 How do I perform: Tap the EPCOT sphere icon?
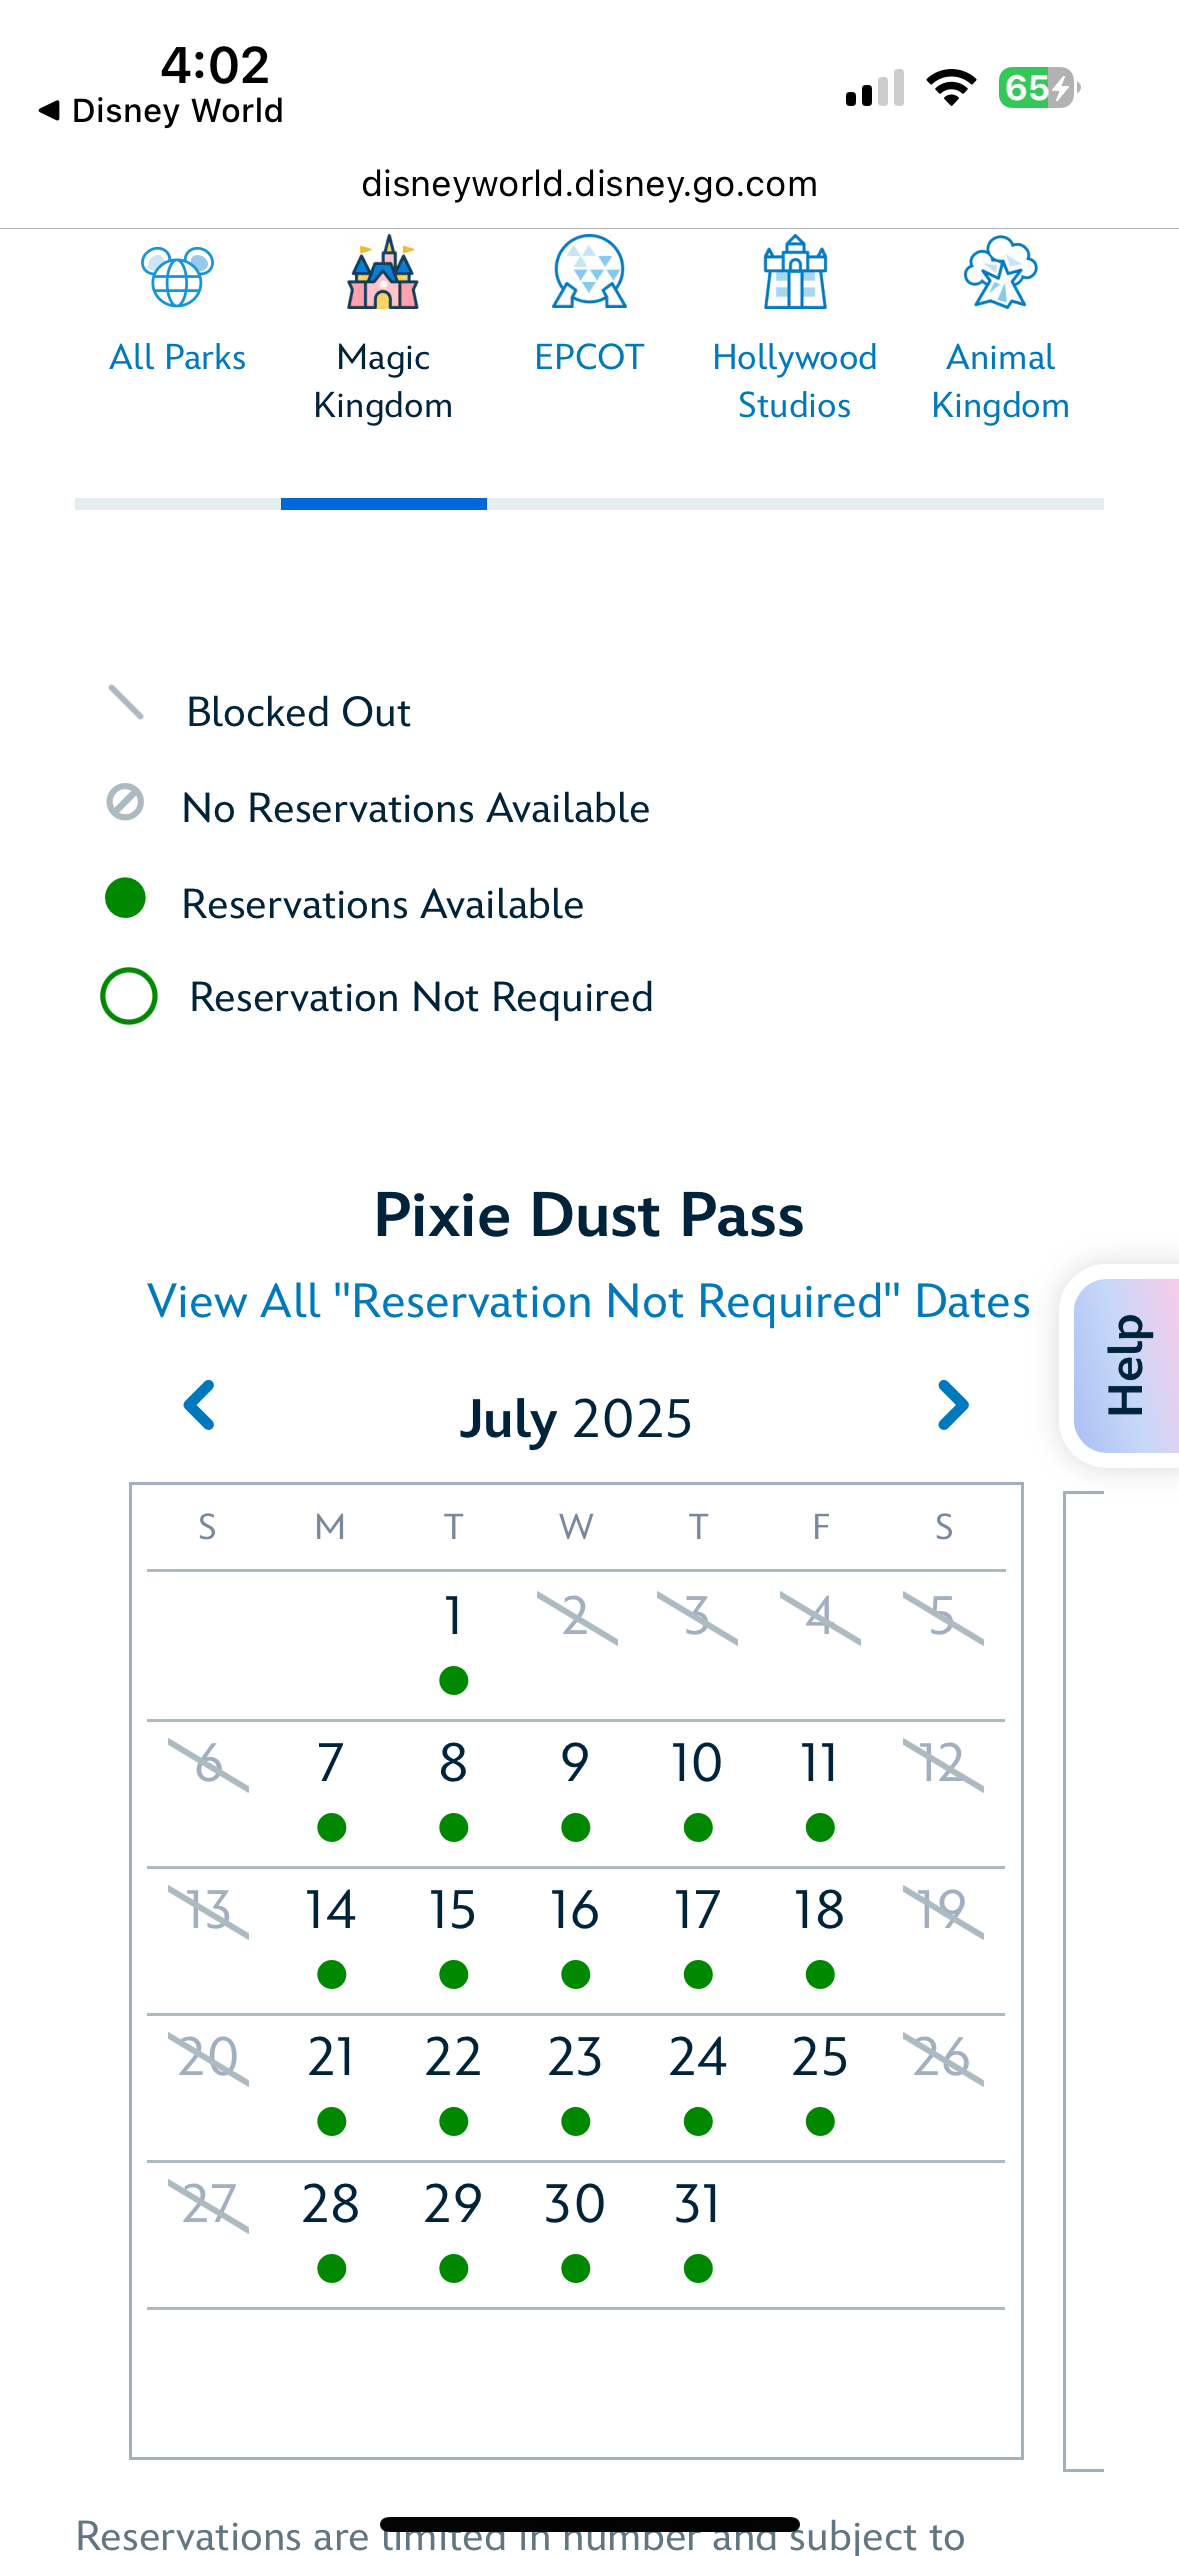(x=589, y=272)
